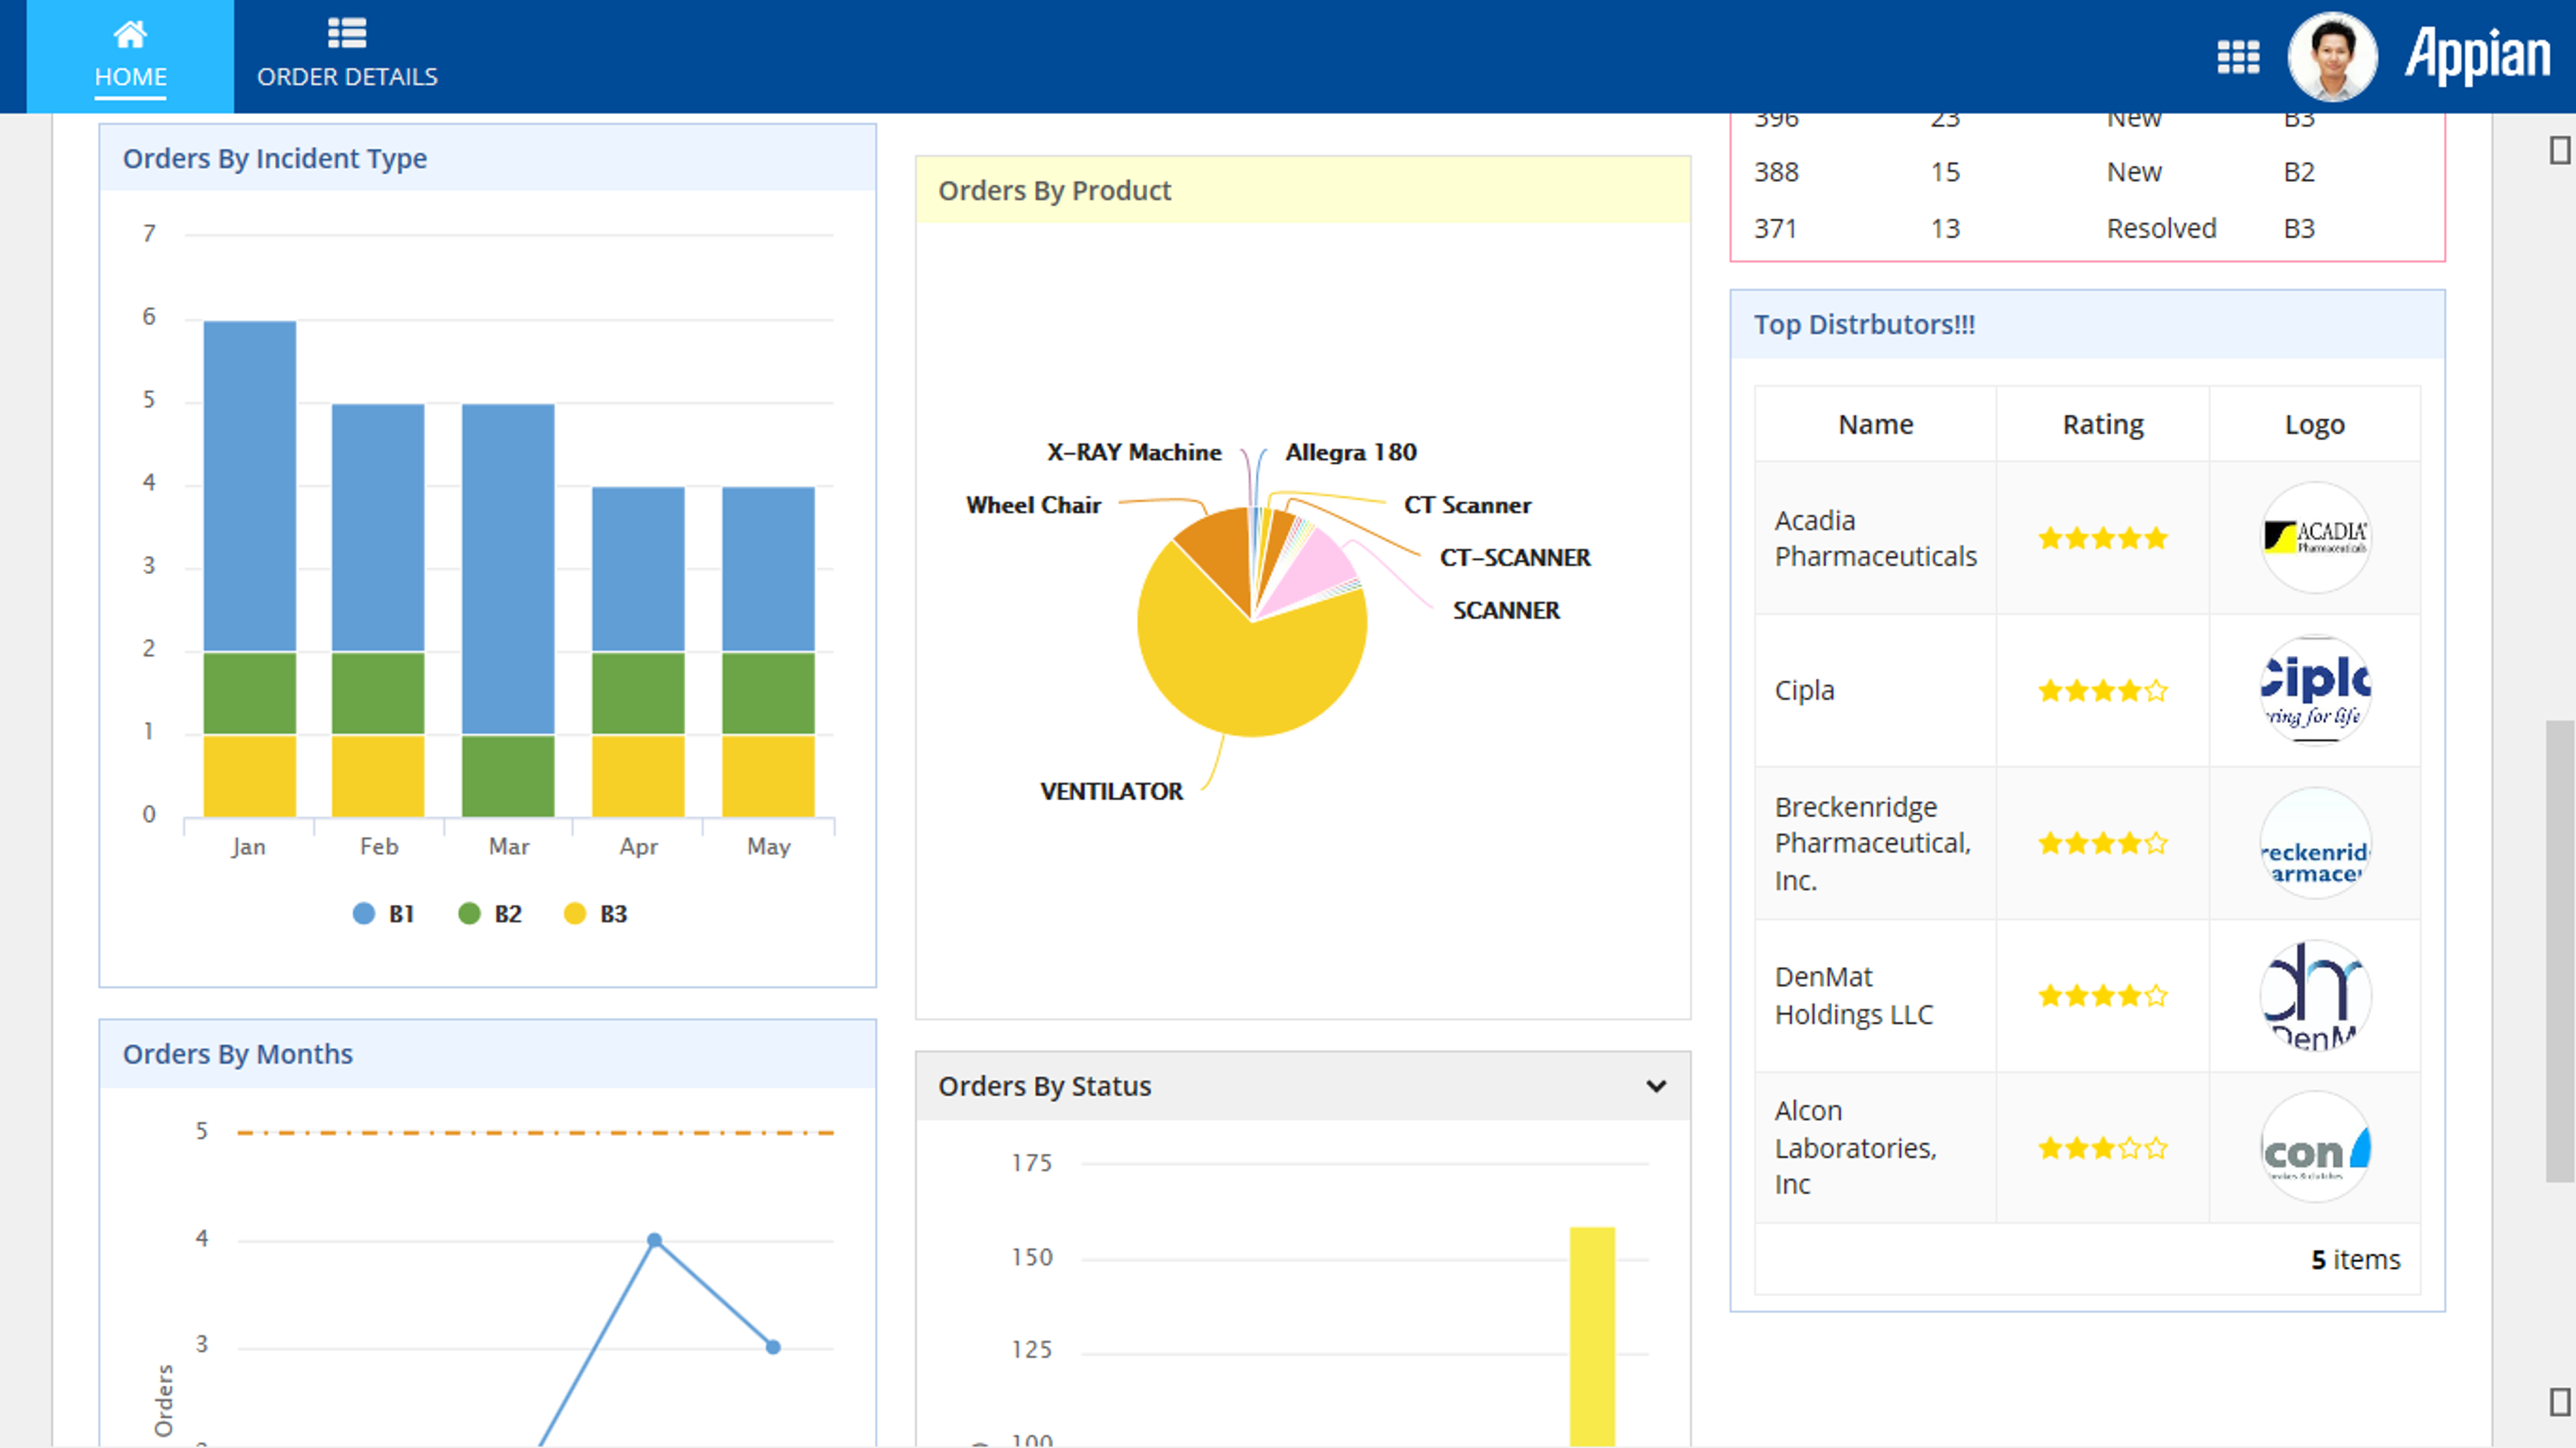
Task: Click the Appian logo
Action: coord(2477,56)
